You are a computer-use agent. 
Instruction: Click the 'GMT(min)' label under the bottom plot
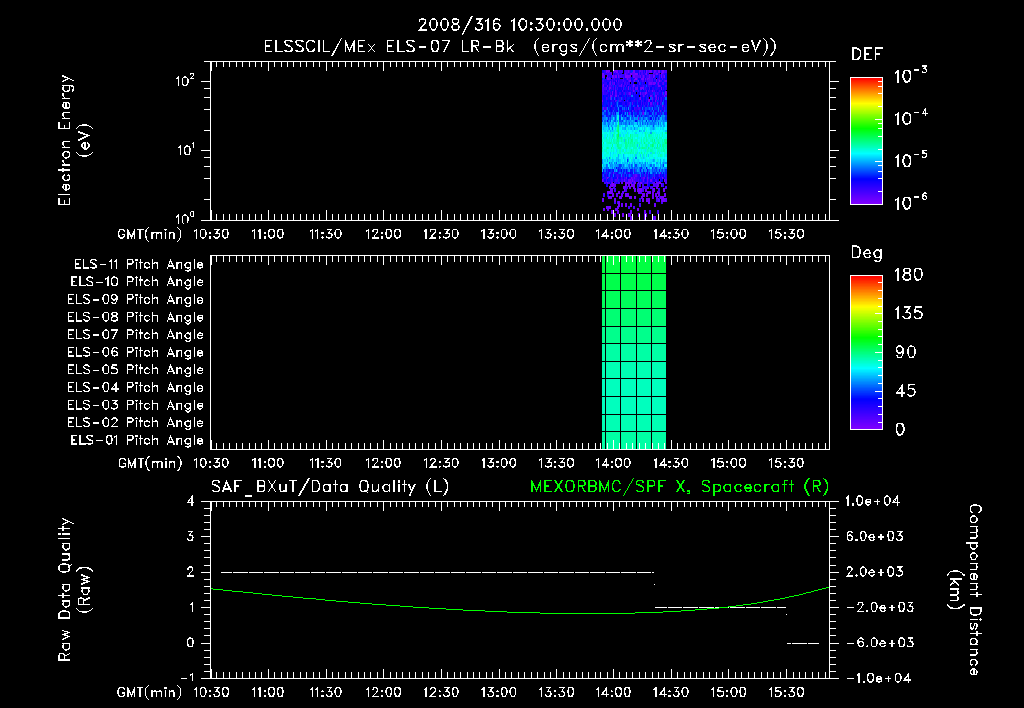(149, 692)
